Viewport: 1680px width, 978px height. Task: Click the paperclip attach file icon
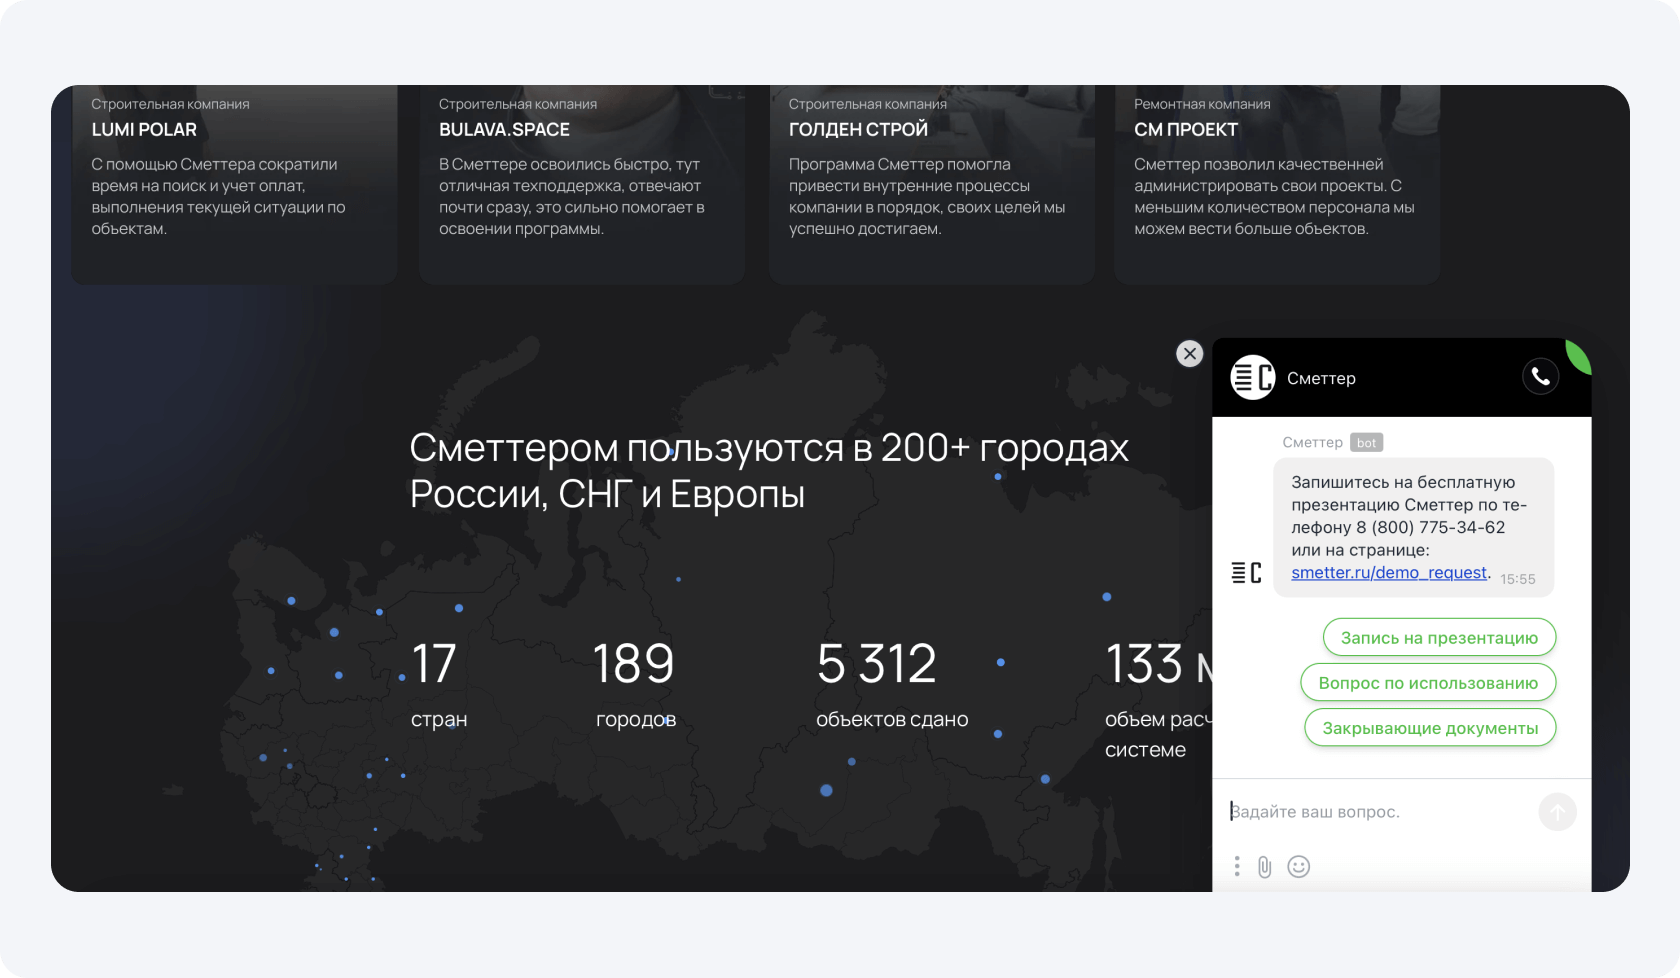[x=1265, y=867]
